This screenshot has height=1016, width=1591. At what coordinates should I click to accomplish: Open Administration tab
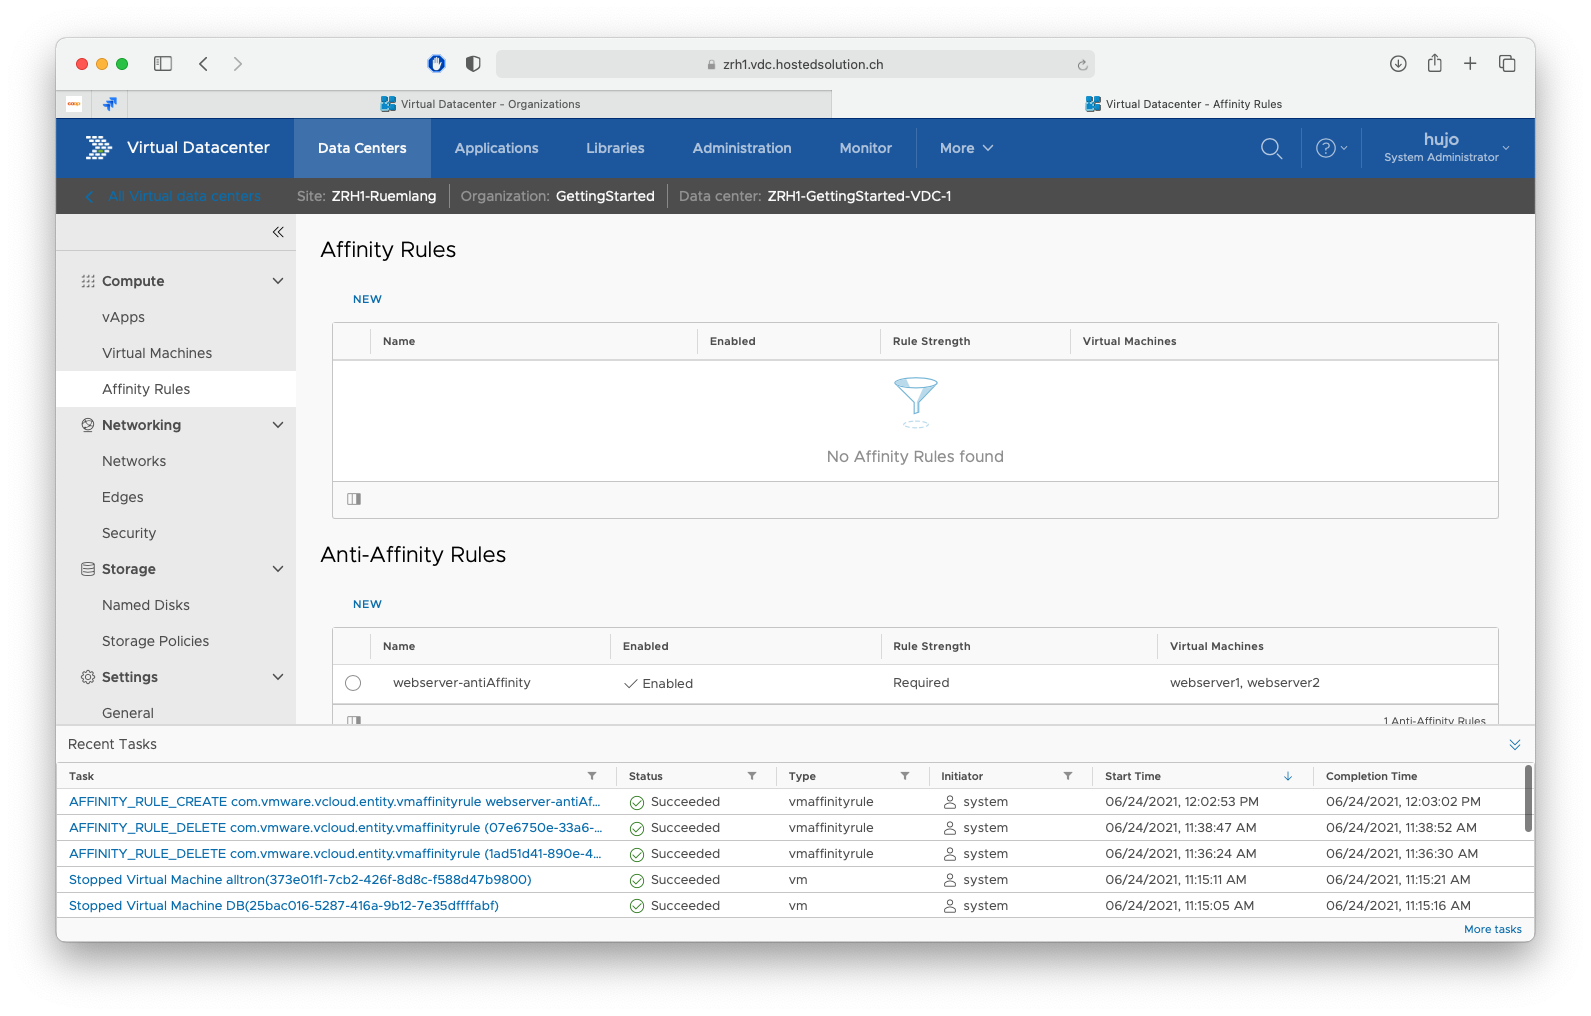click(742, 148)
